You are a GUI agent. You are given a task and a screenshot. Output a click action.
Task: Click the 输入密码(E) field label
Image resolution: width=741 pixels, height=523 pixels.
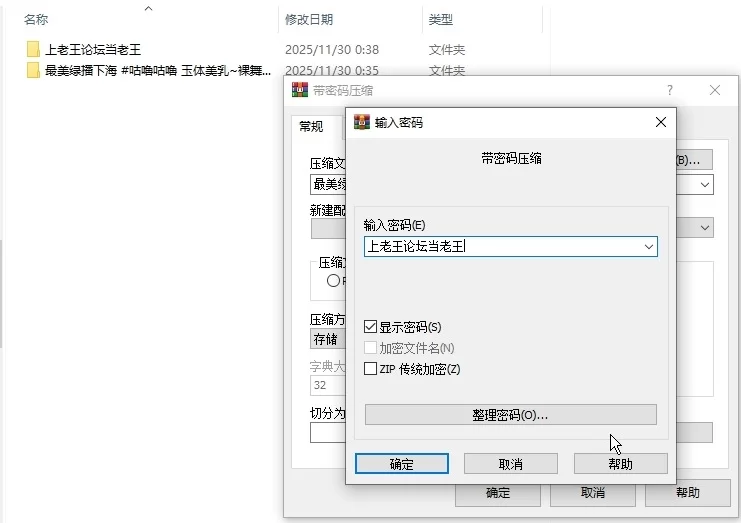[394, 225]
